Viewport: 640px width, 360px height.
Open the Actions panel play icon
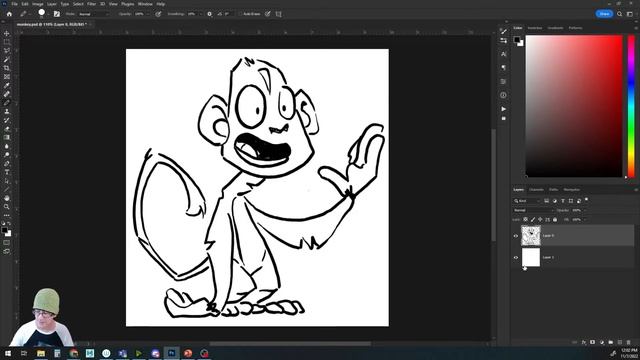[x=503, y=109]
